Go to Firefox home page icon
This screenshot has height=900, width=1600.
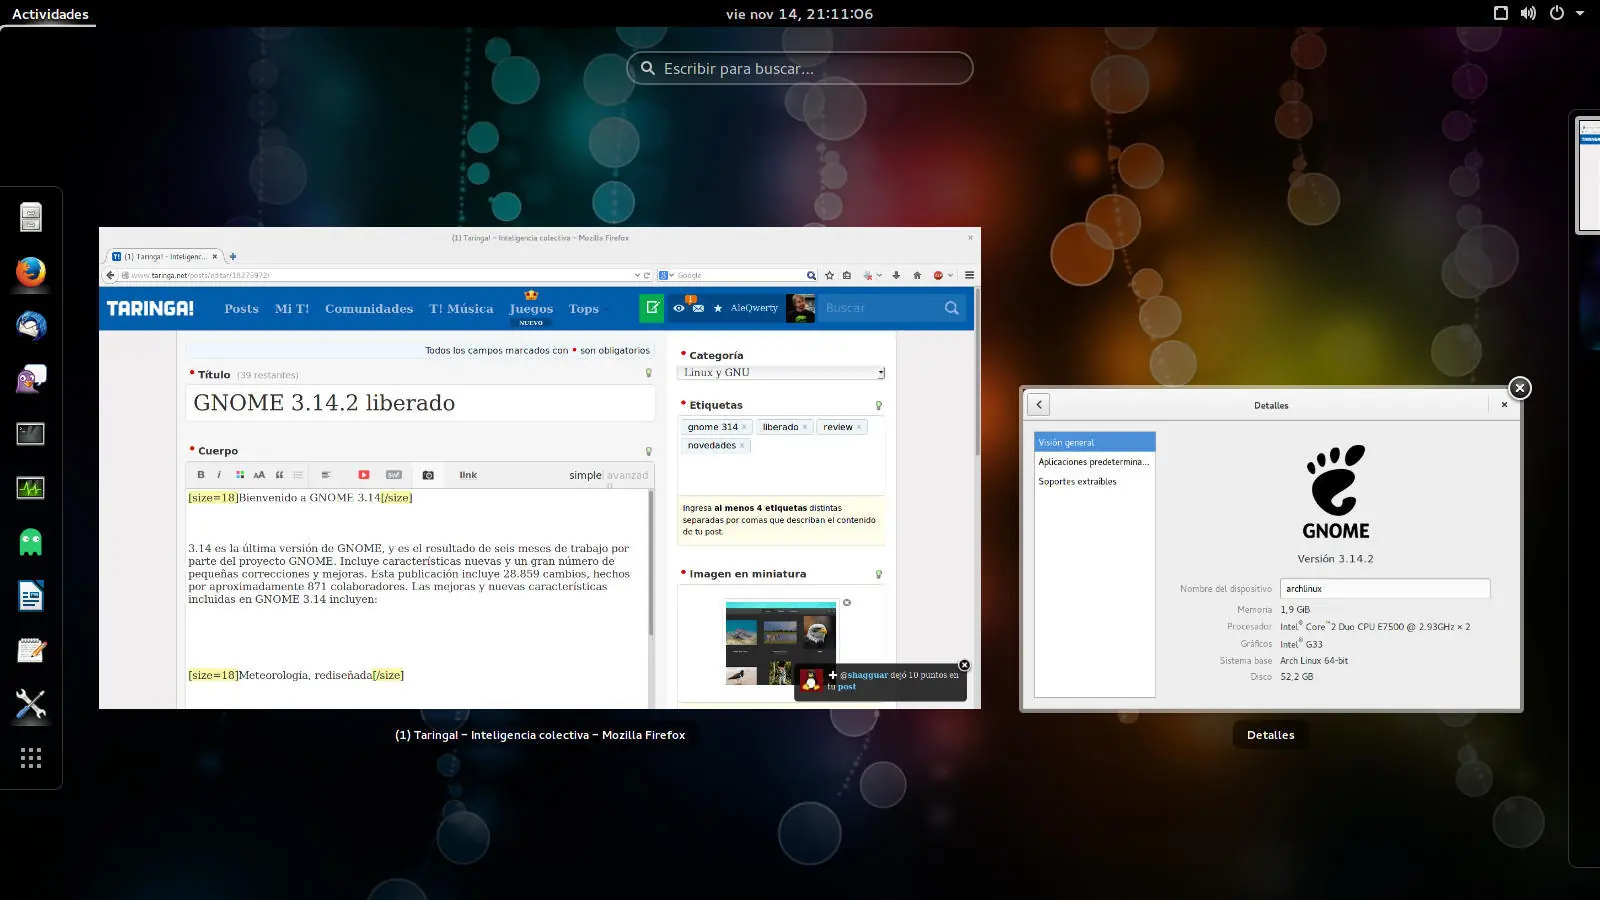click(x=917, y=275)
